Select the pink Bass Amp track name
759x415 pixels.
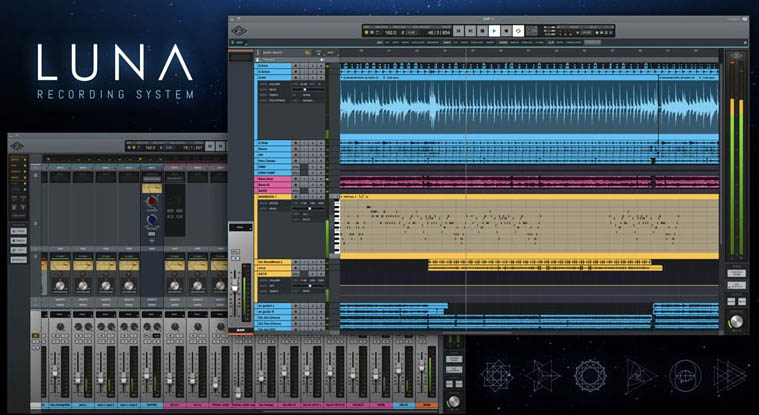click(273, 179)
